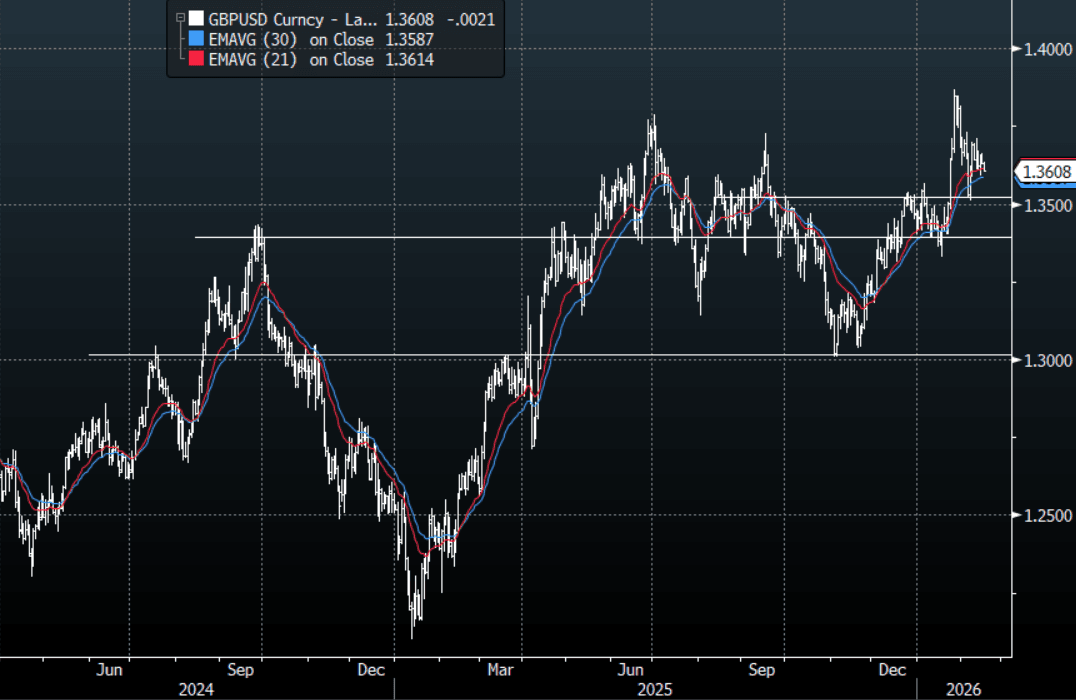Click the 1.4000 price axis label

(x=1044, y=49)
